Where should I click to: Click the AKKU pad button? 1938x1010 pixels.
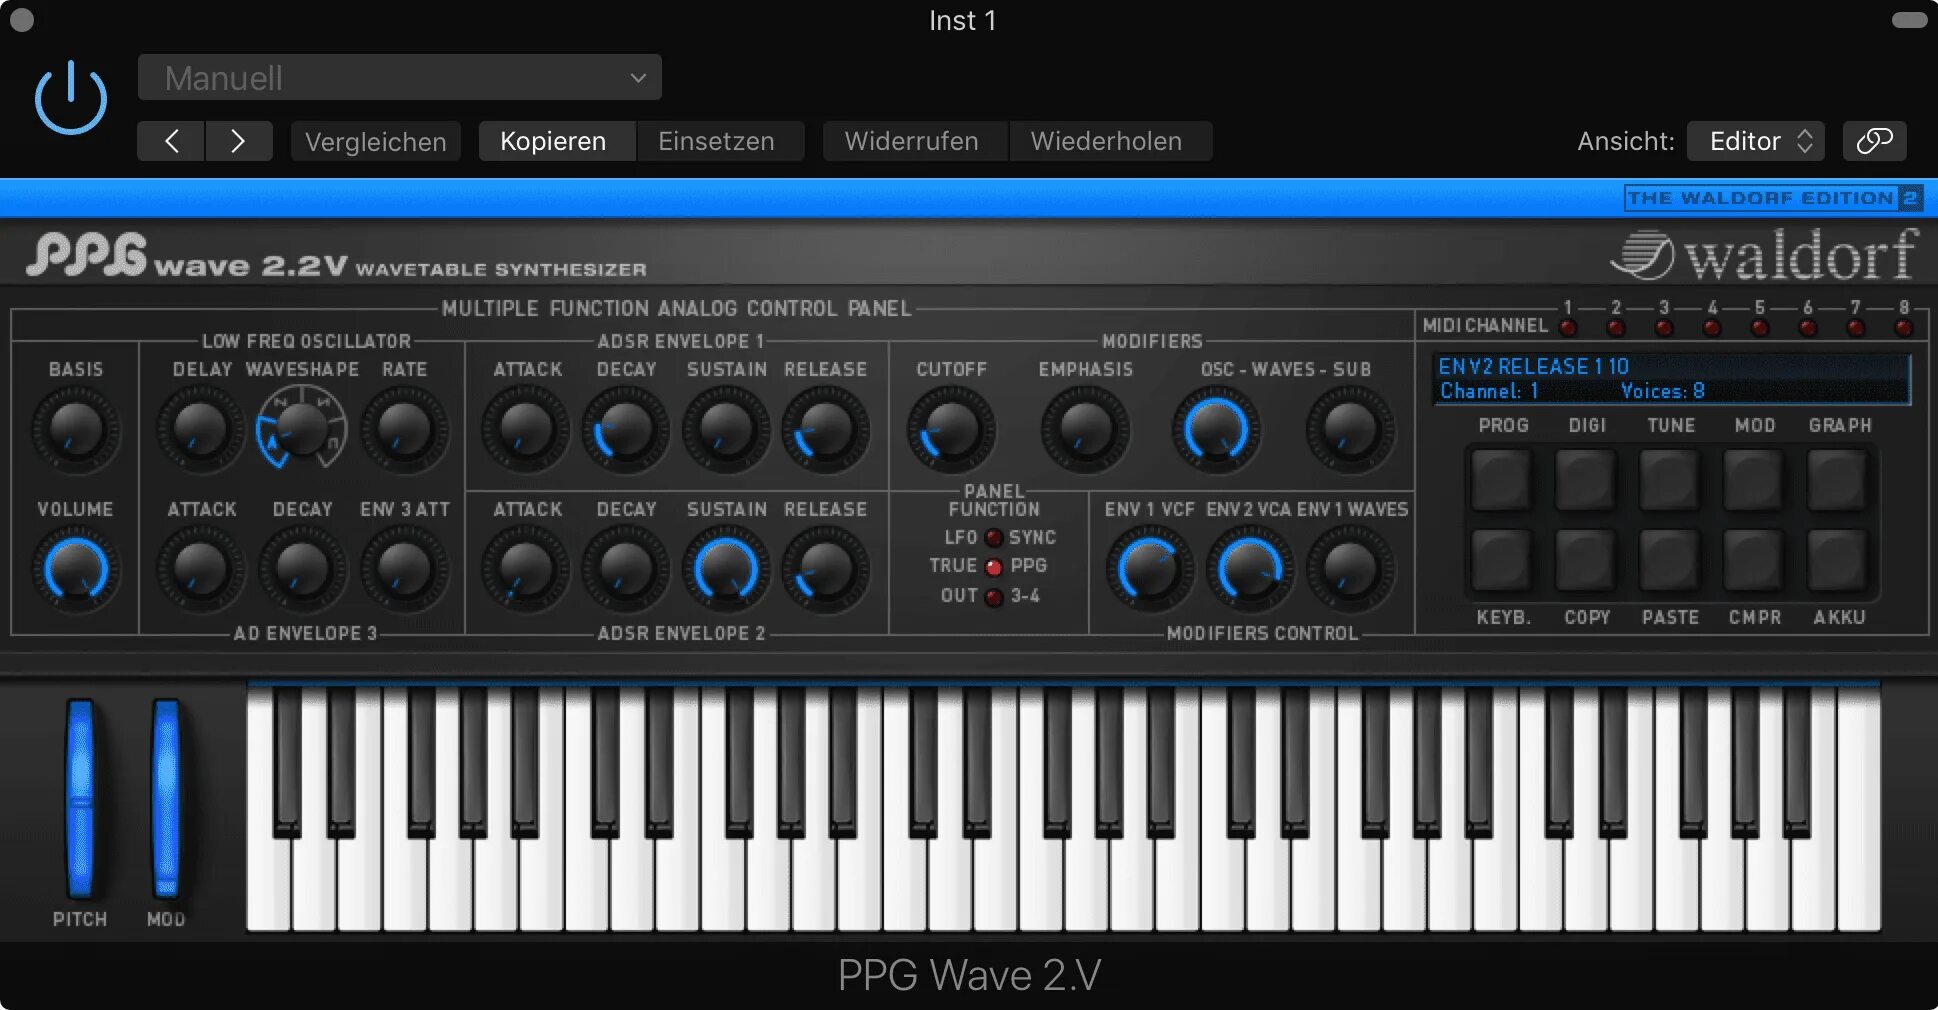pos(1838,560)
